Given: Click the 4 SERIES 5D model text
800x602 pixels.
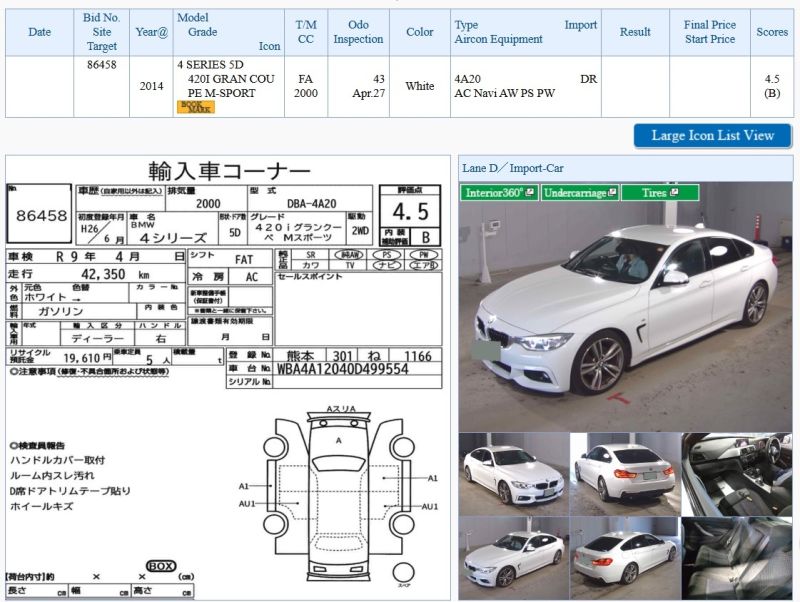Looking at the screenshot, I should tap(210, 65).
